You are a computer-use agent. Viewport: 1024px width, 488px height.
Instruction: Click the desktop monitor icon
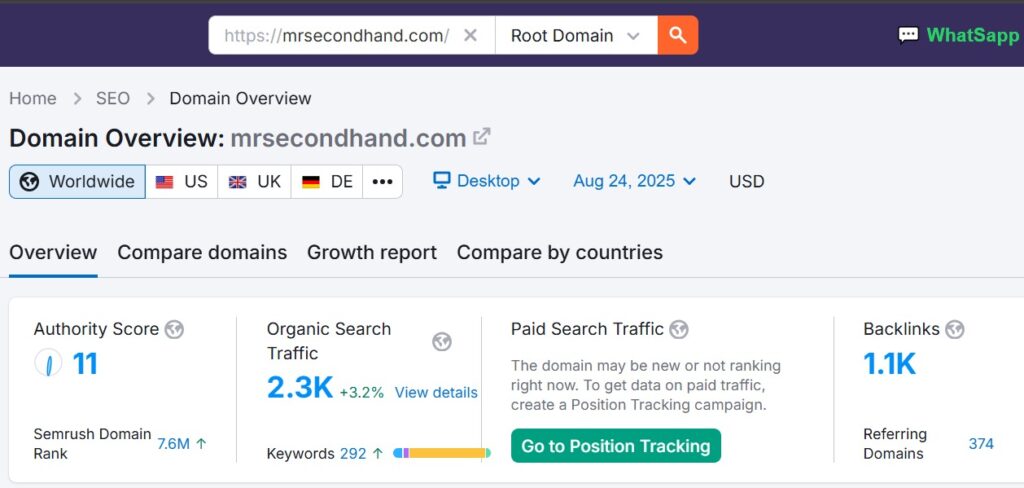pos(442,181)
